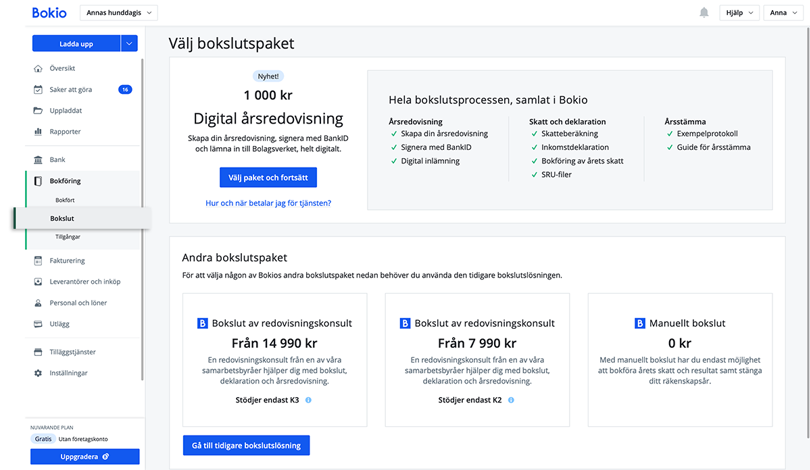
Task: Click the Inkomstdeklaration text
Action: pyautogui.click(x=575, y=147)
